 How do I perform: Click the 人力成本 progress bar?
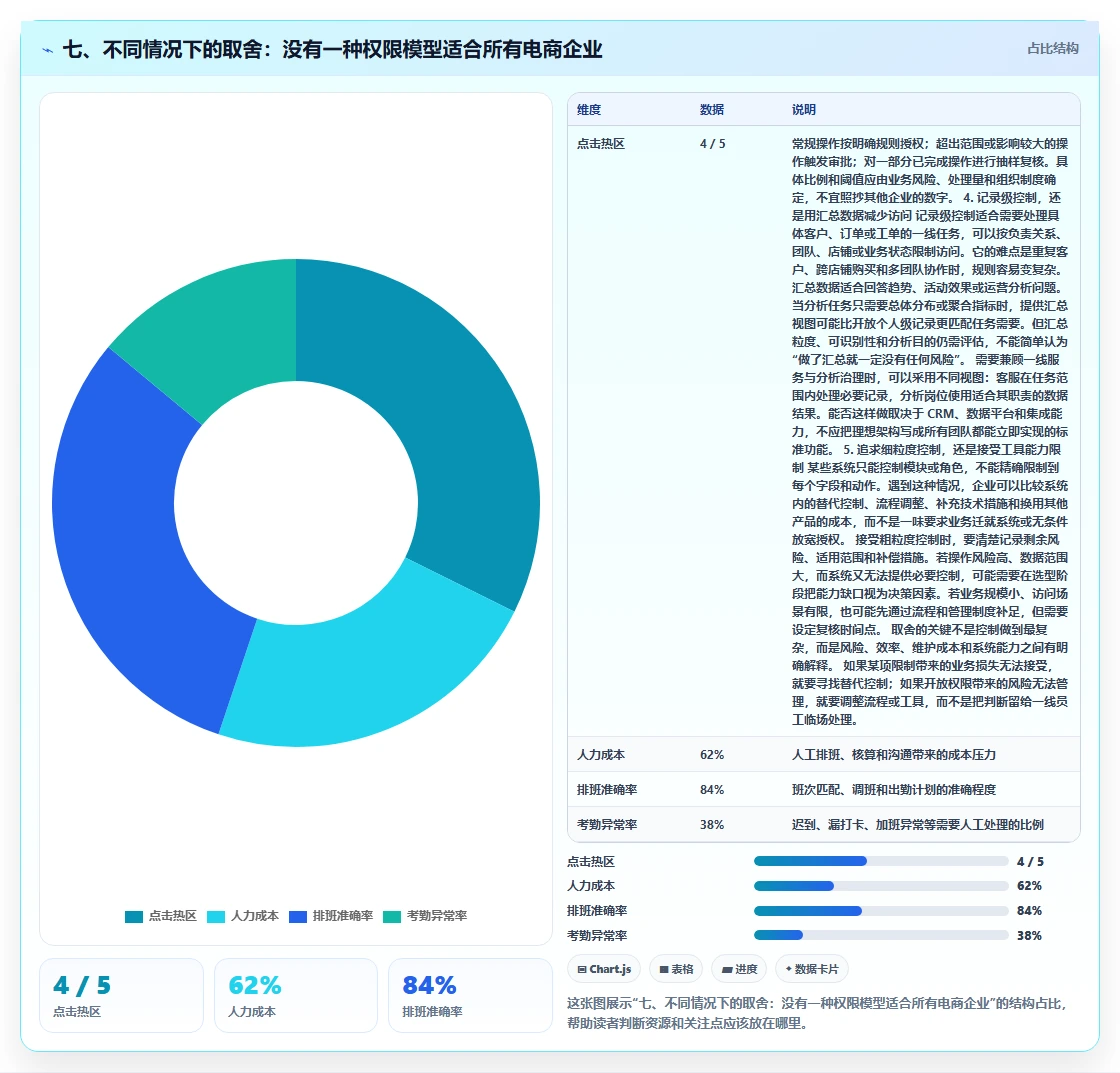tap(881, 886)
